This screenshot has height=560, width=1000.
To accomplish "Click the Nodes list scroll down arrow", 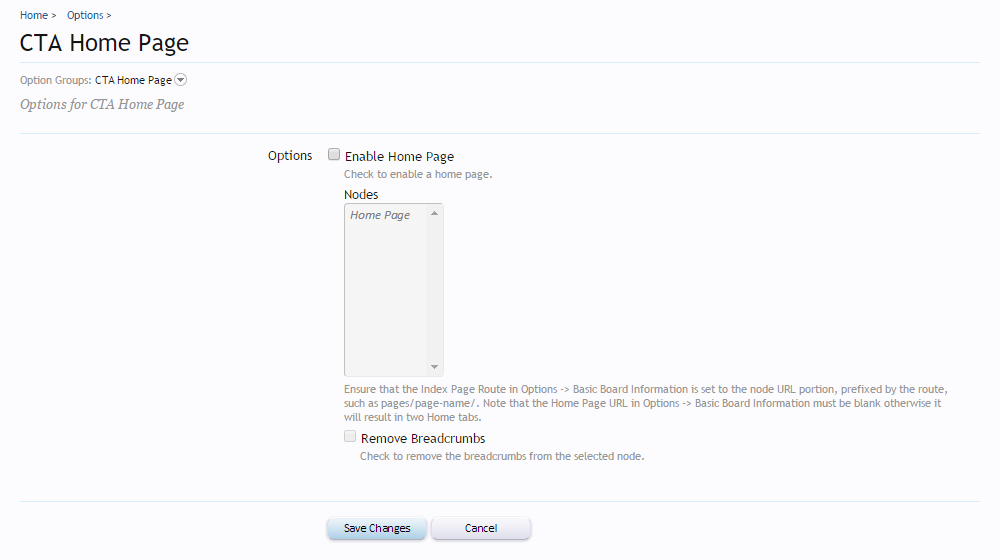I will pyautogui.click(x=434, y=367).
